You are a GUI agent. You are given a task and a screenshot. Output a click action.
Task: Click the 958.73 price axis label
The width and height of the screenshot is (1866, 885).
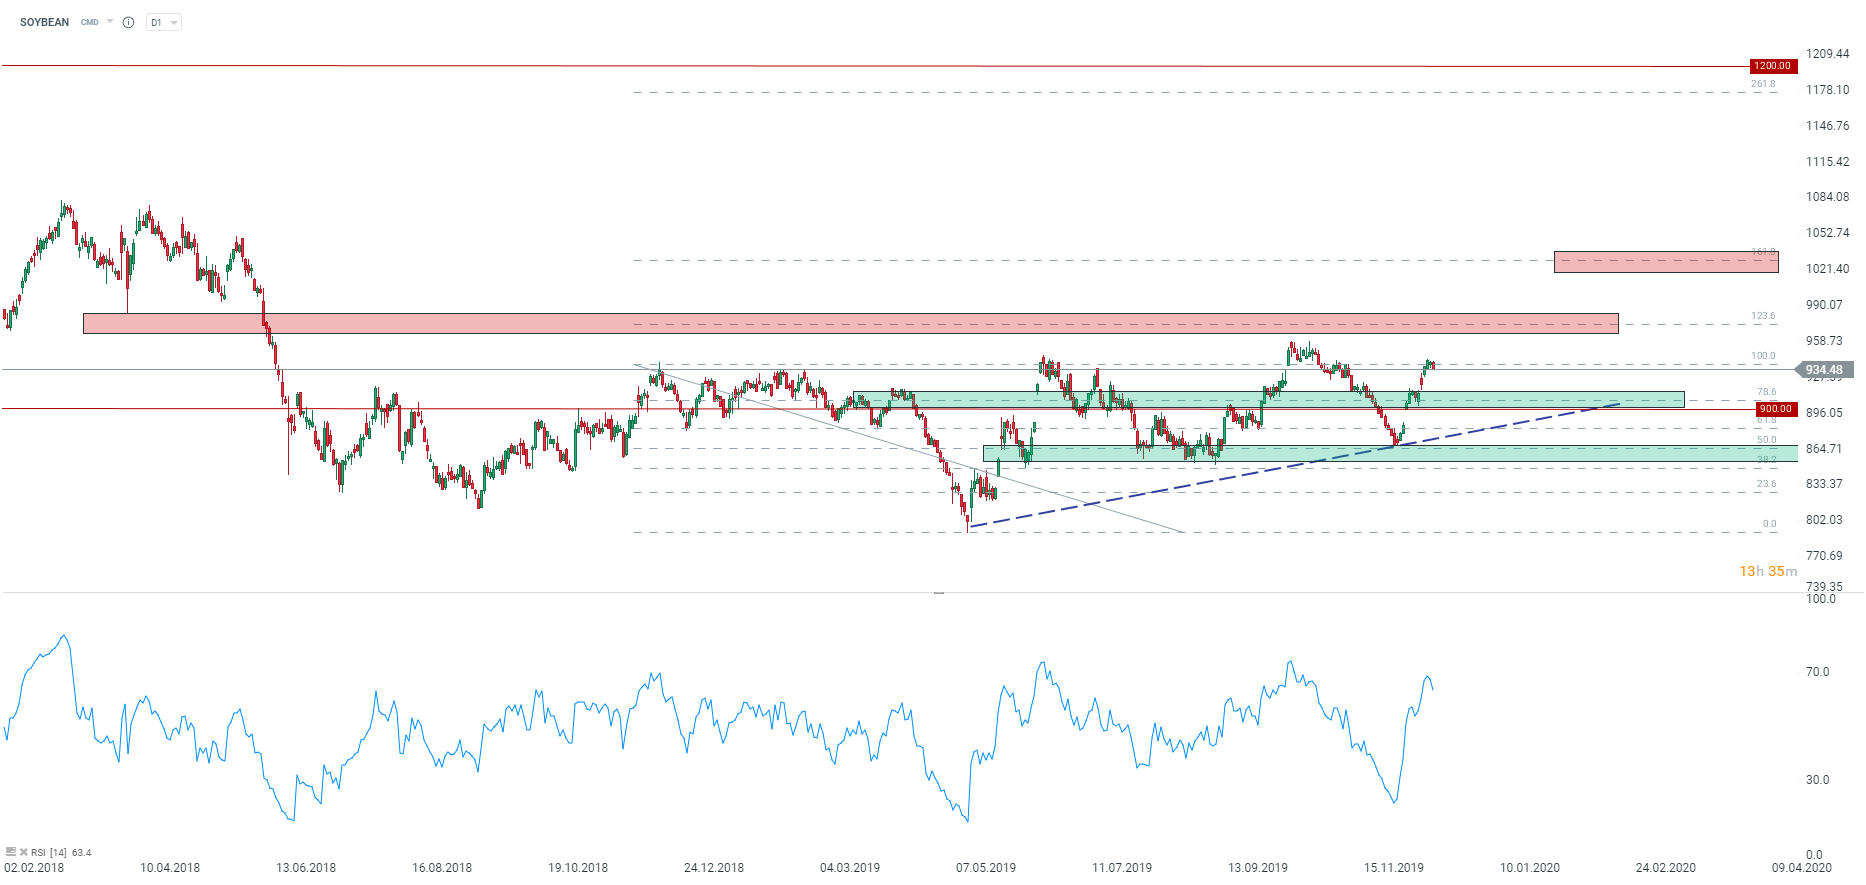1824,341
